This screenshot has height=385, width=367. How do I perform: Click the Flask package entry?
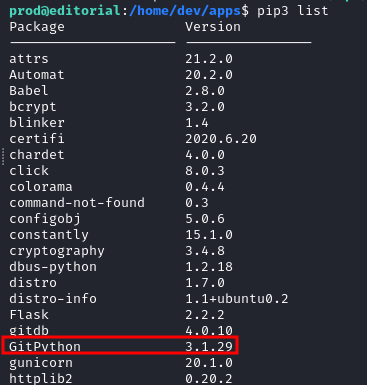[29, 315]
